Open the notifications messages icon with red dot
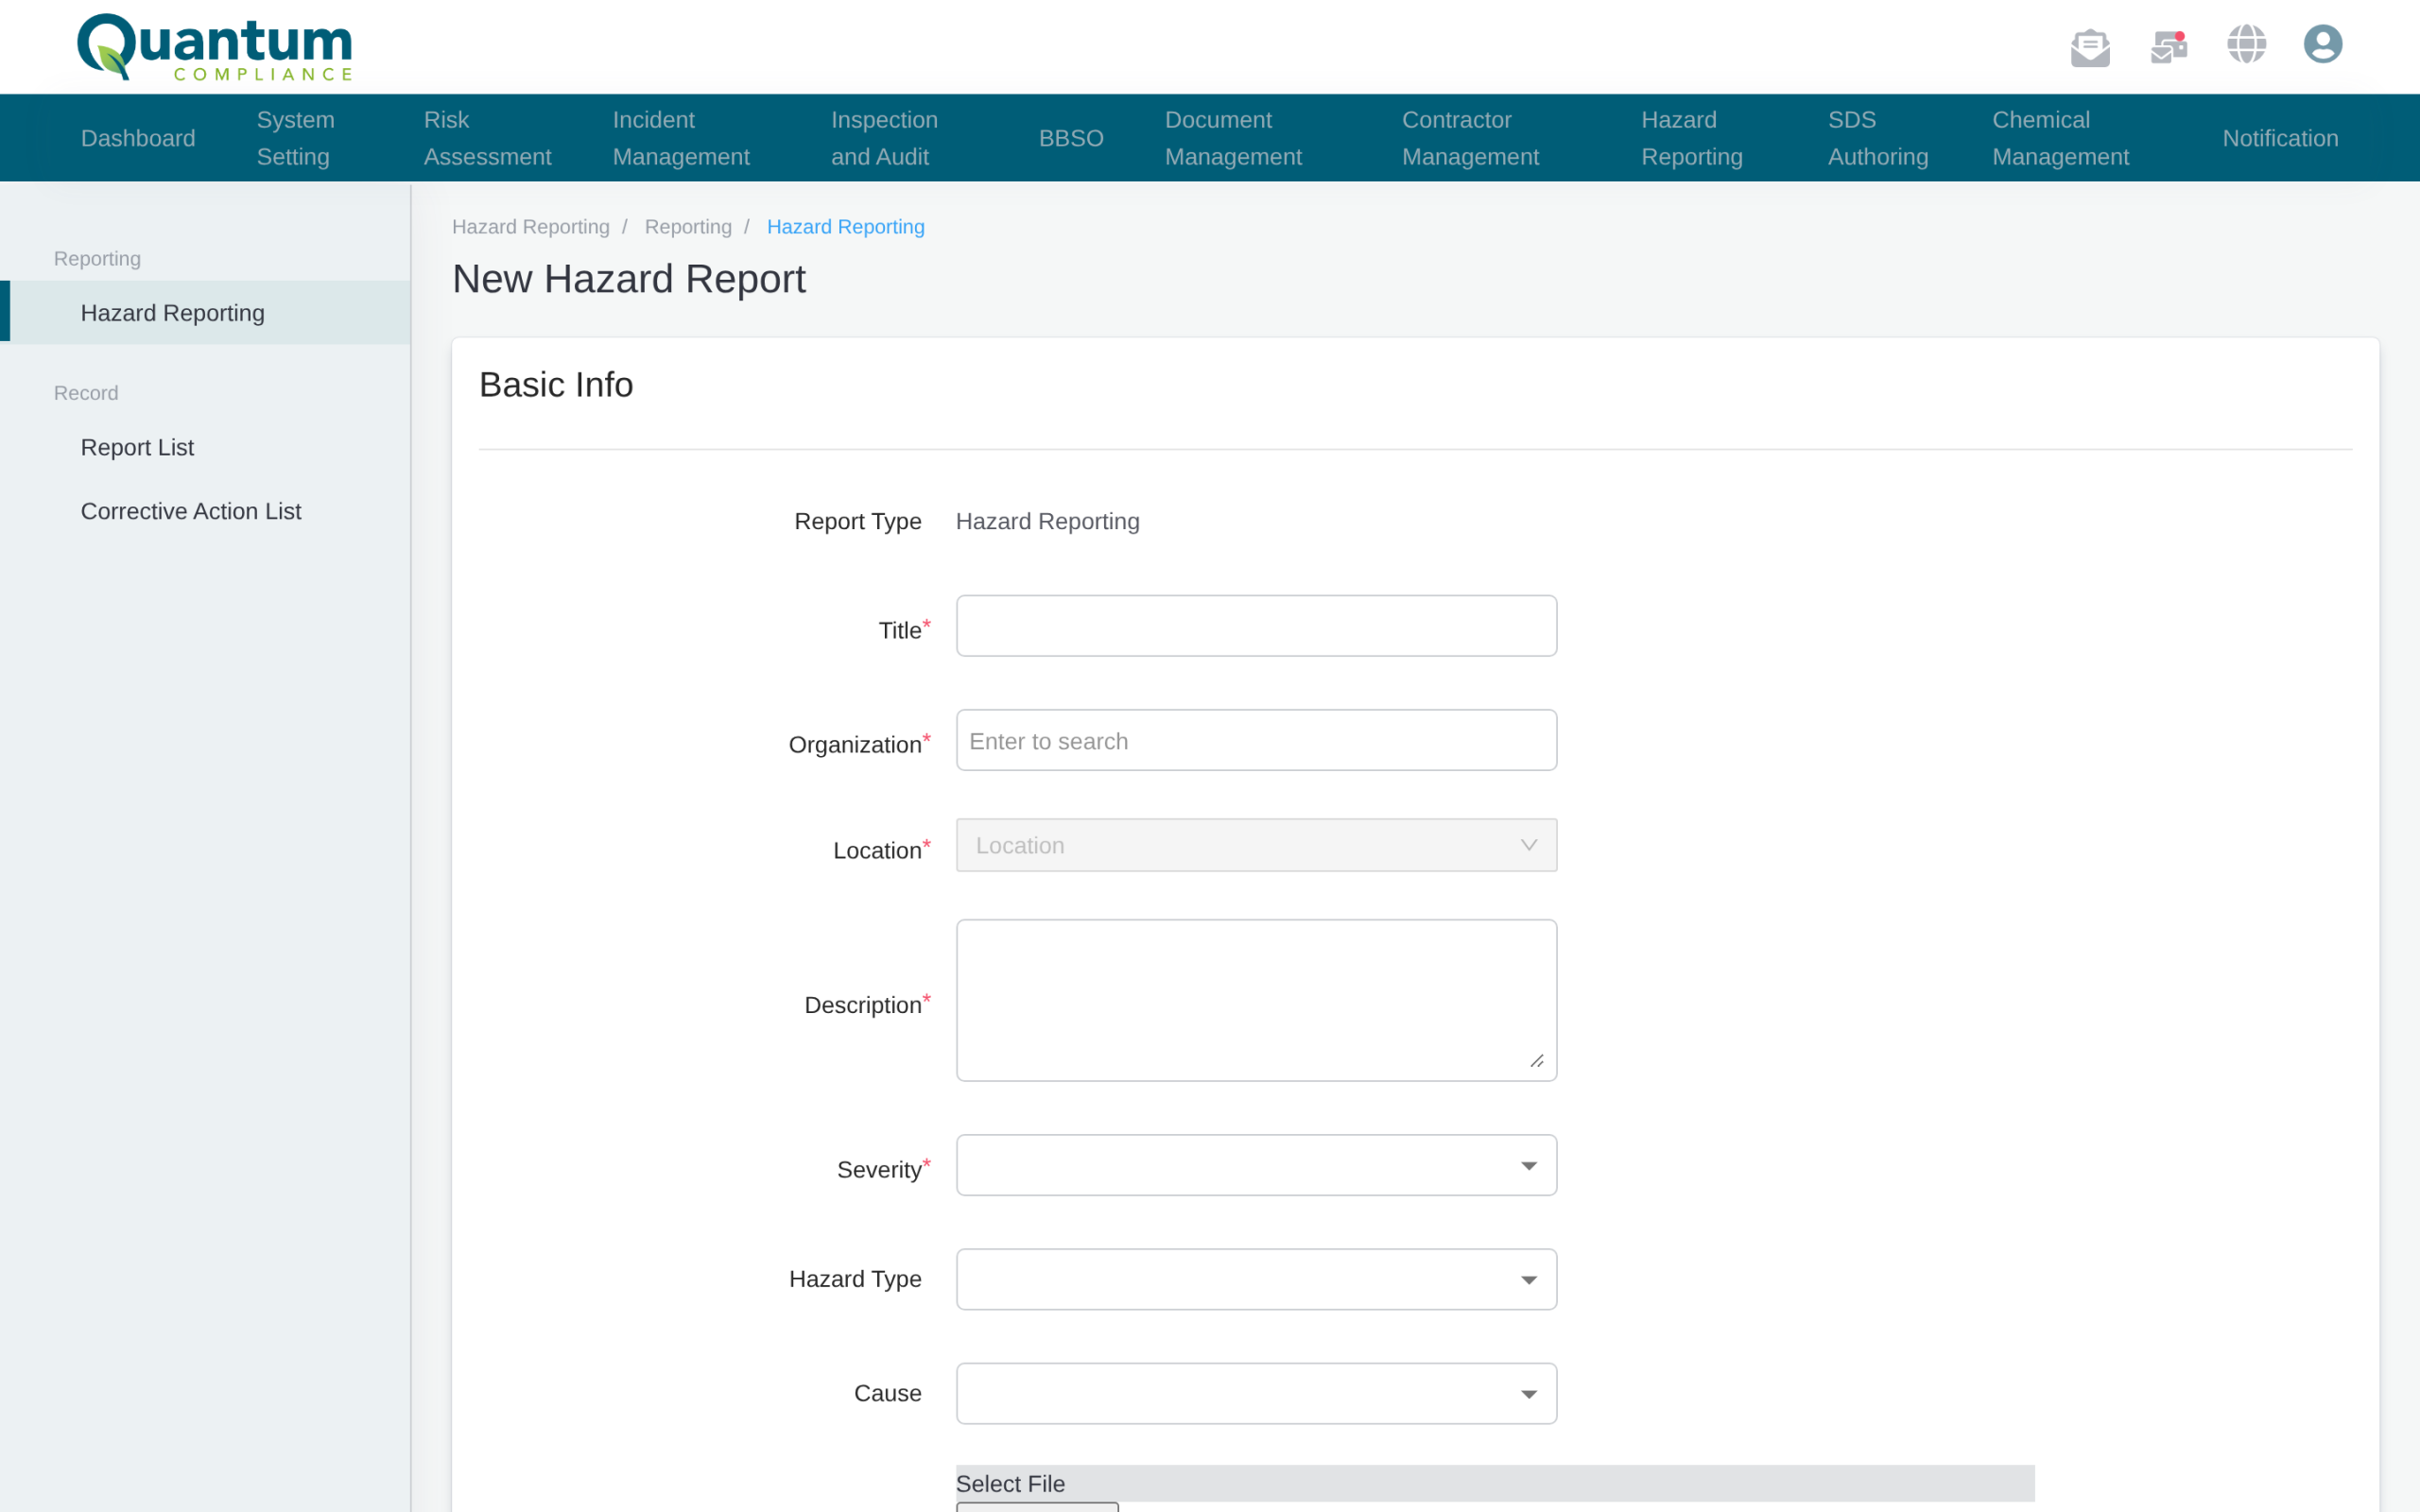 [2168, 46]
